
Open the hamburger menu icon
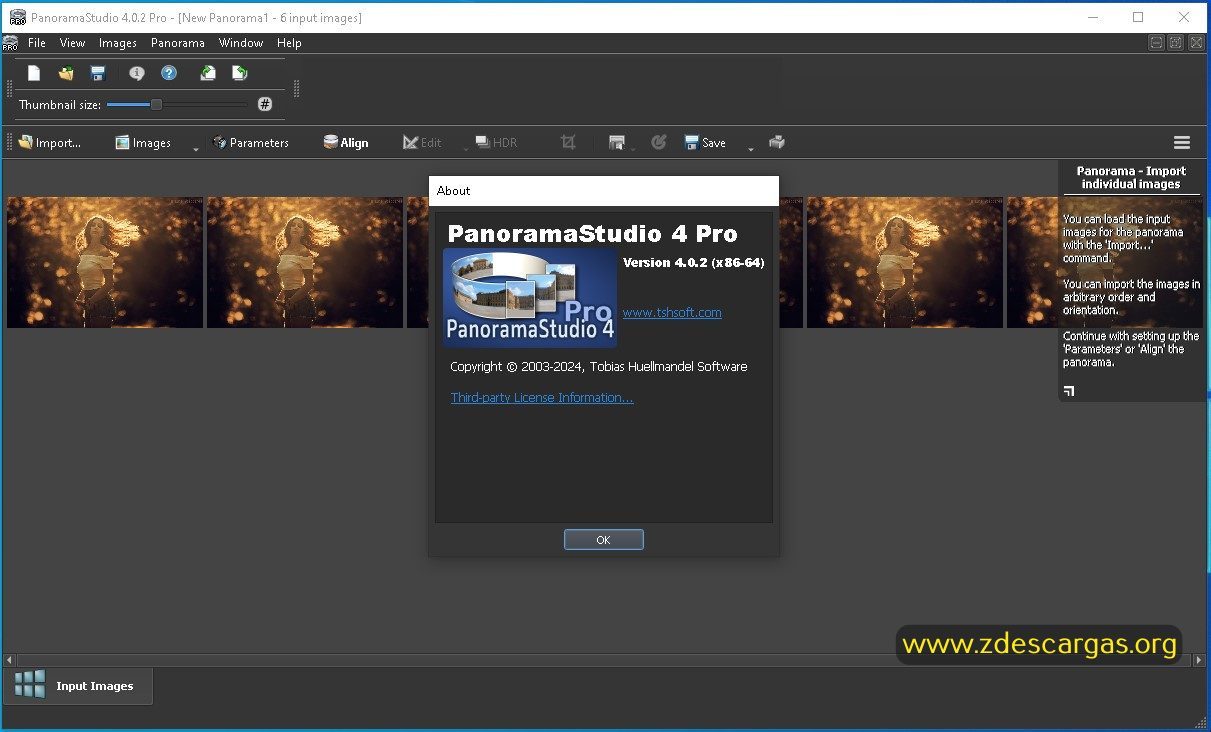coord(1182,143)
